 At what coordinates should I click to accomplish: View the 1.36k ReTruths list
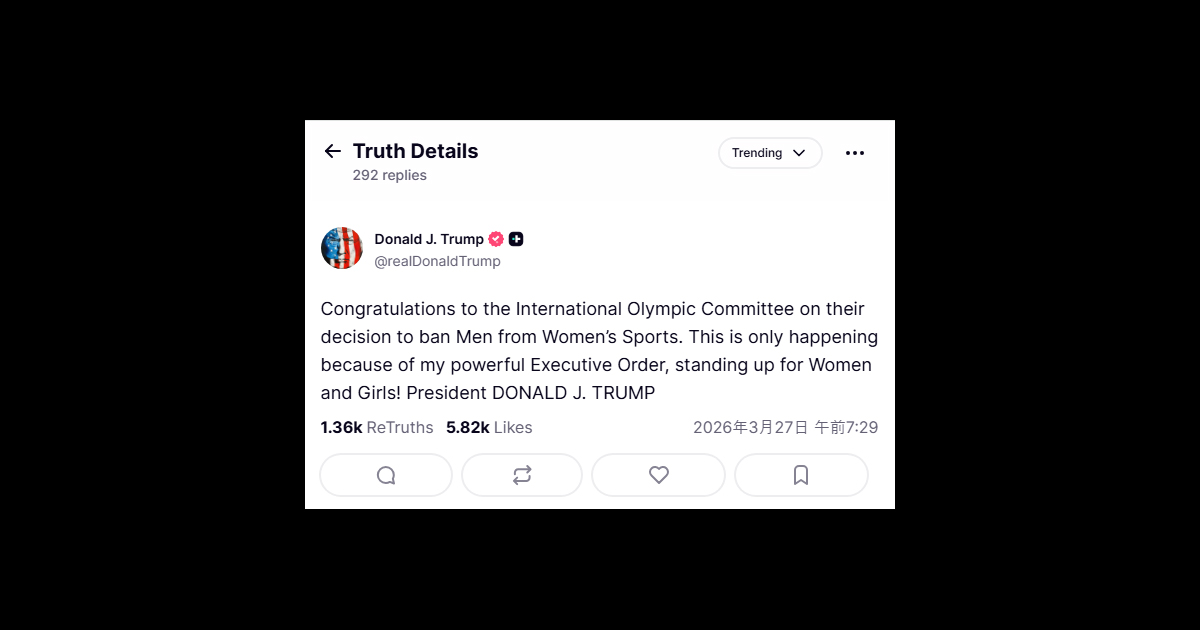[x=377, y=427]
